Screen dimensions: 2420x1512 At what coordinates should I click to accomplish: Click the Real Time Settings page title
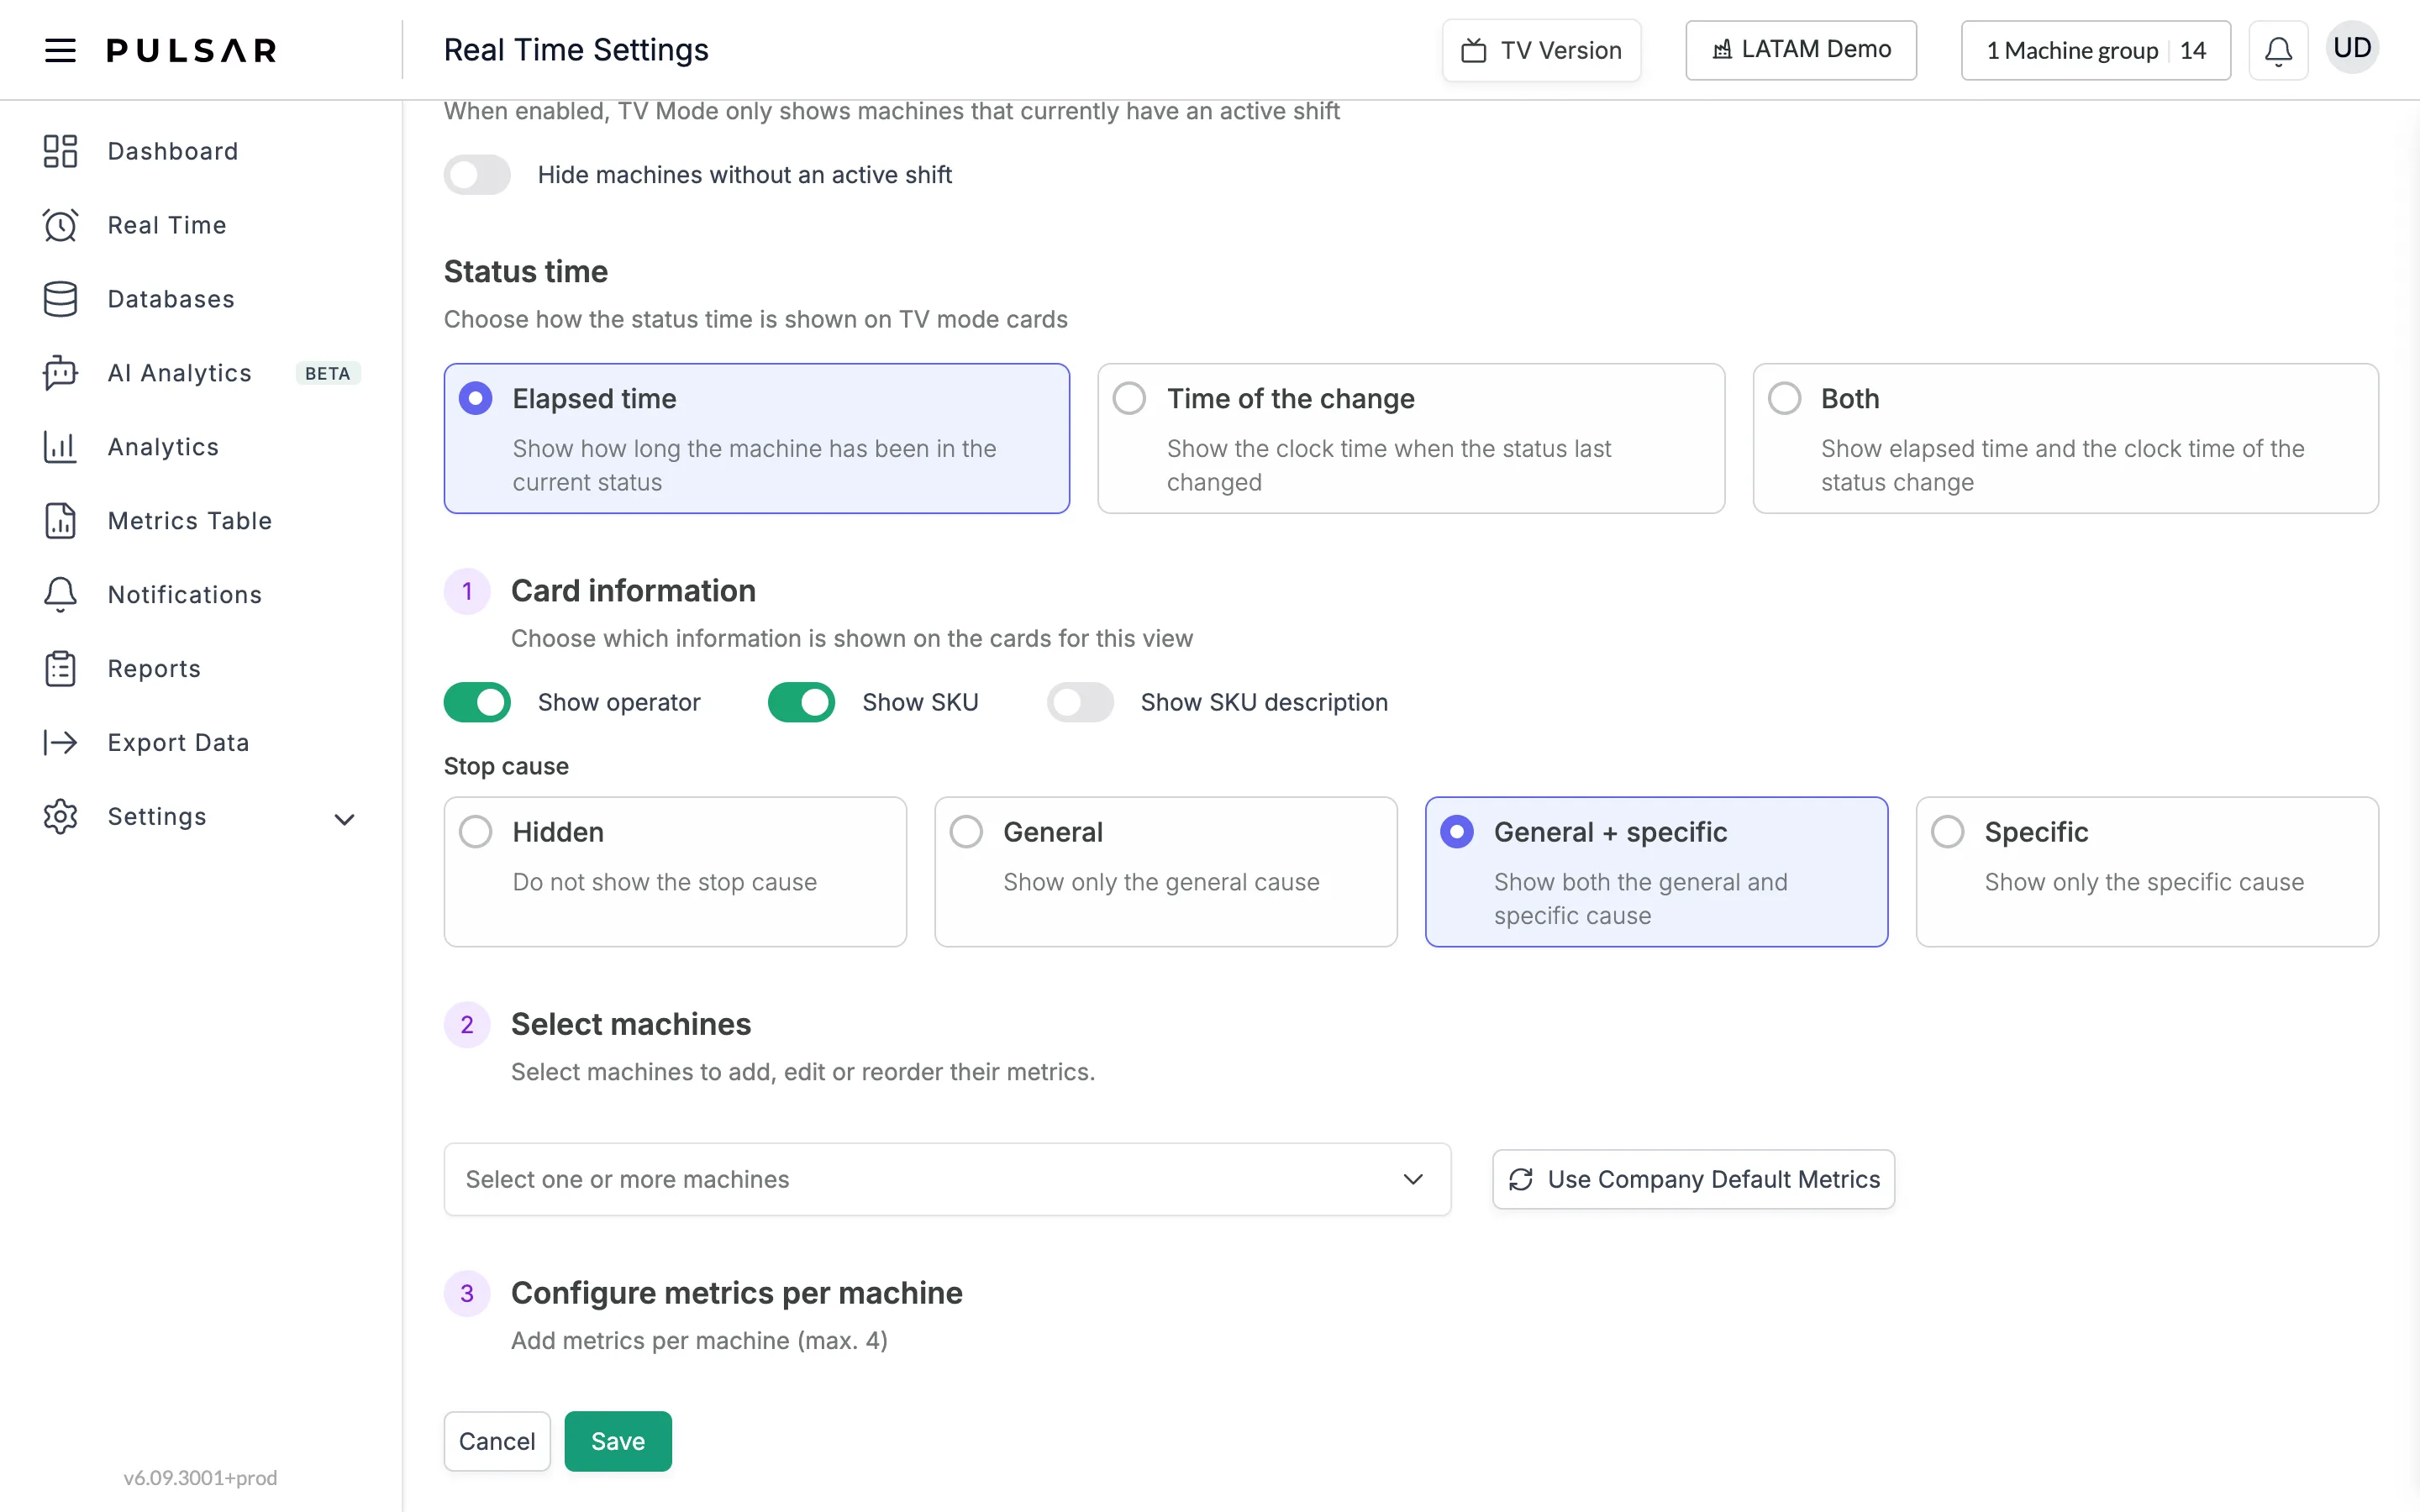pos(576,50)
